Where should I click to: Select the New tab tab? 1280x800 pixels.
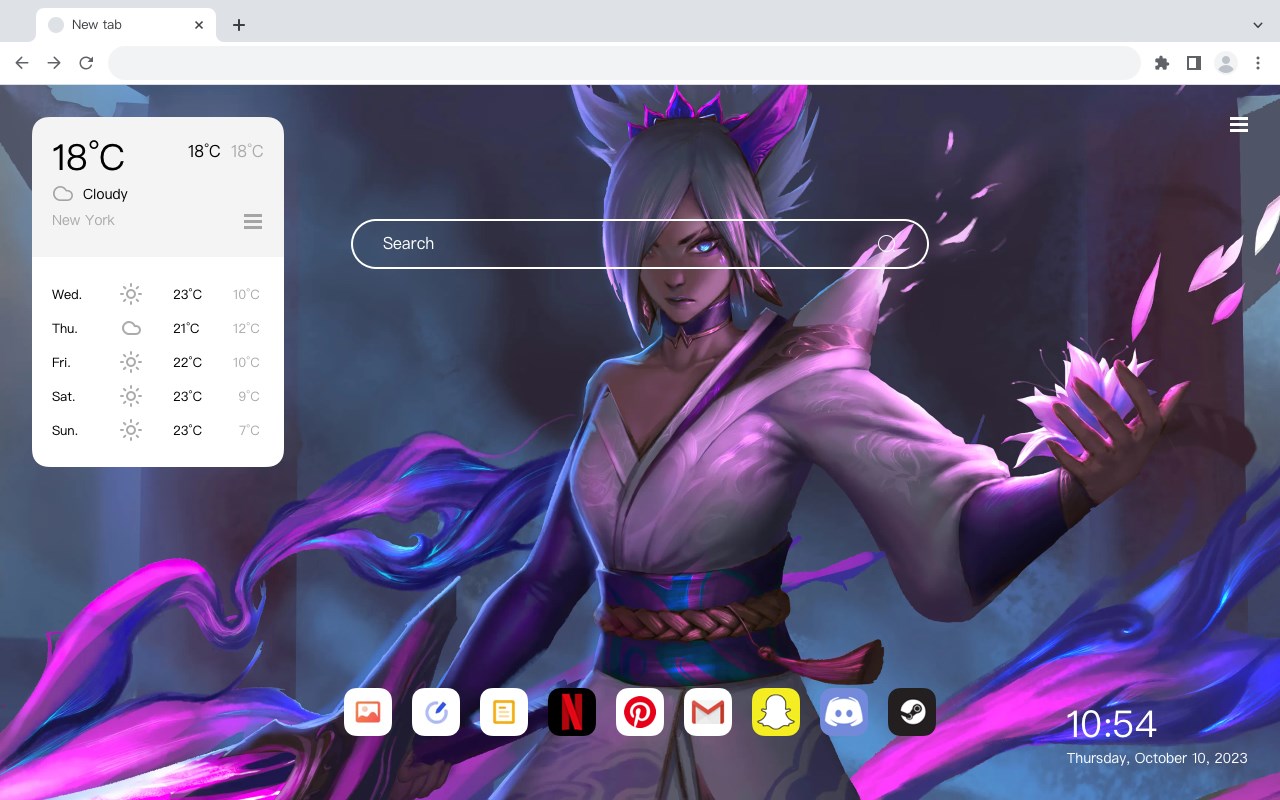click(126, 25)
